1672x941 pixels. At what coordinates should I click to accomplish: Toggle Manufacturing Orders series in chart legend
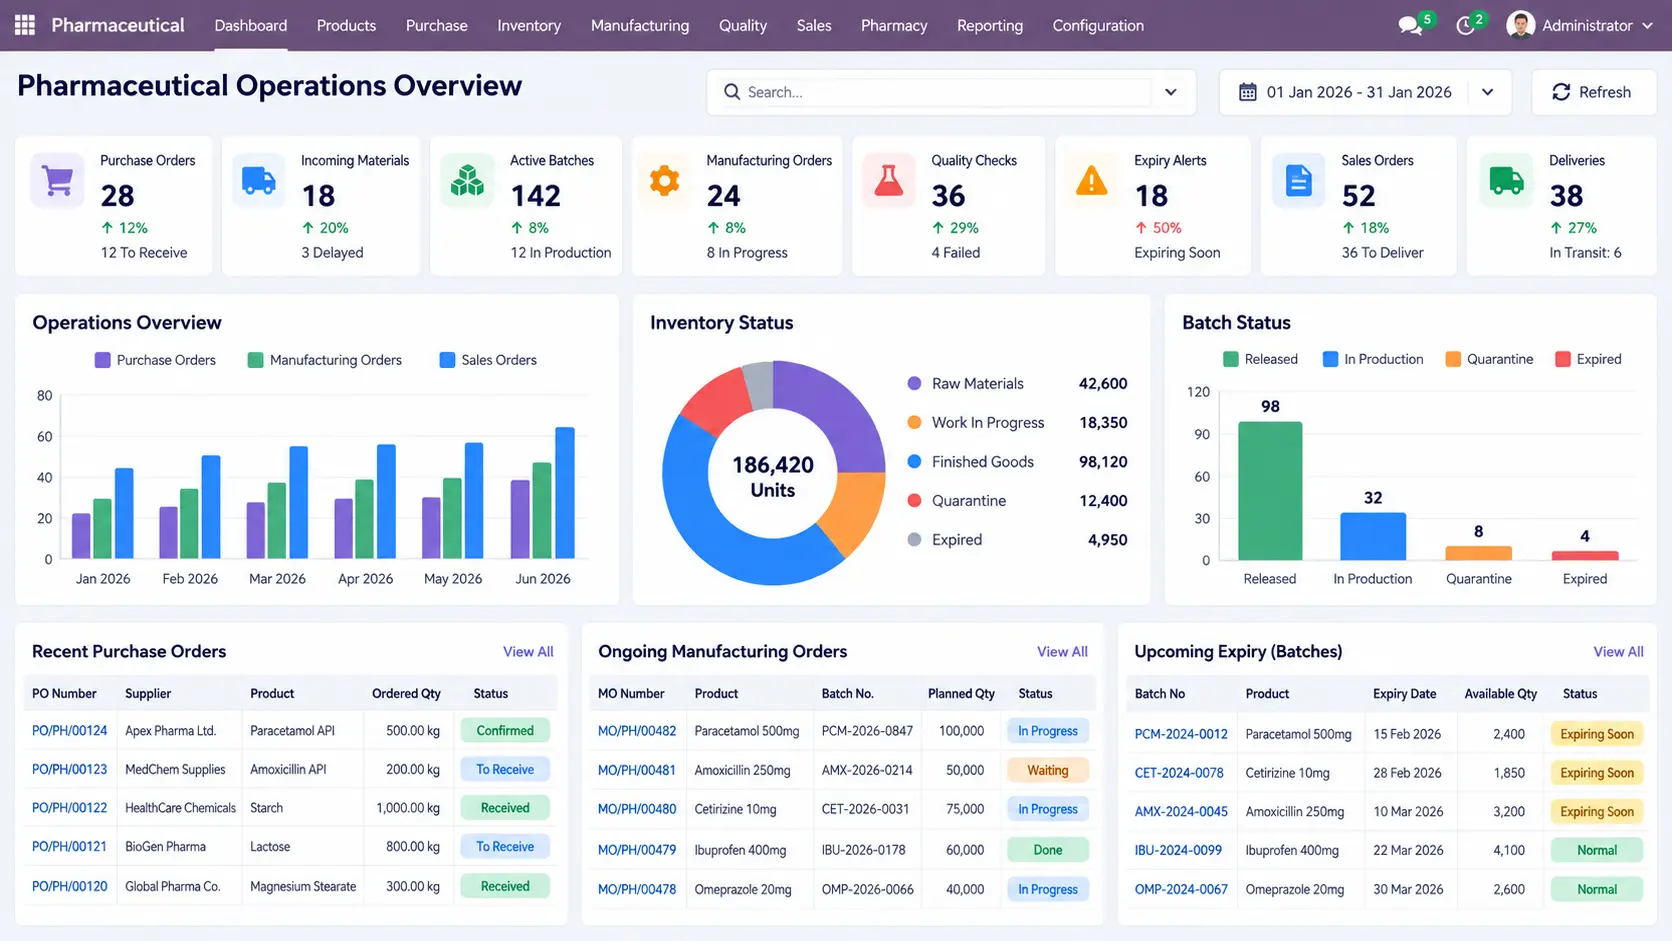pyautogui.click(x=325, y=360)
